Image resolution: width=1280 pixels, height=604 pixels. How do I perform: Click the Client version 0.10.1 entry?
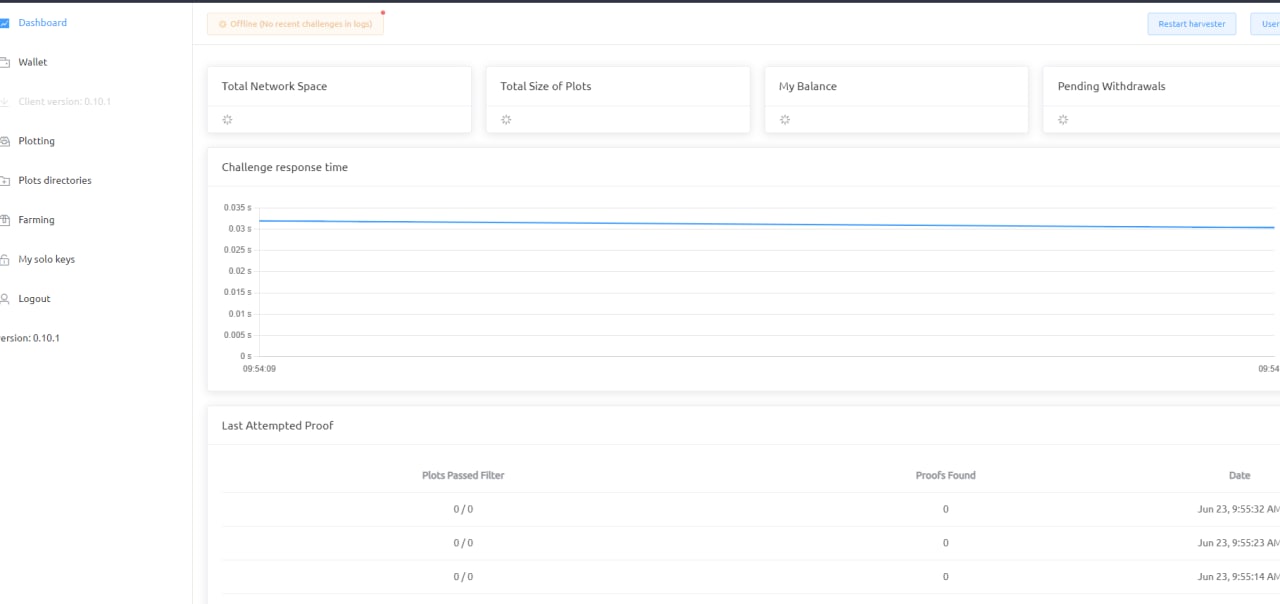tap(65, 102)
